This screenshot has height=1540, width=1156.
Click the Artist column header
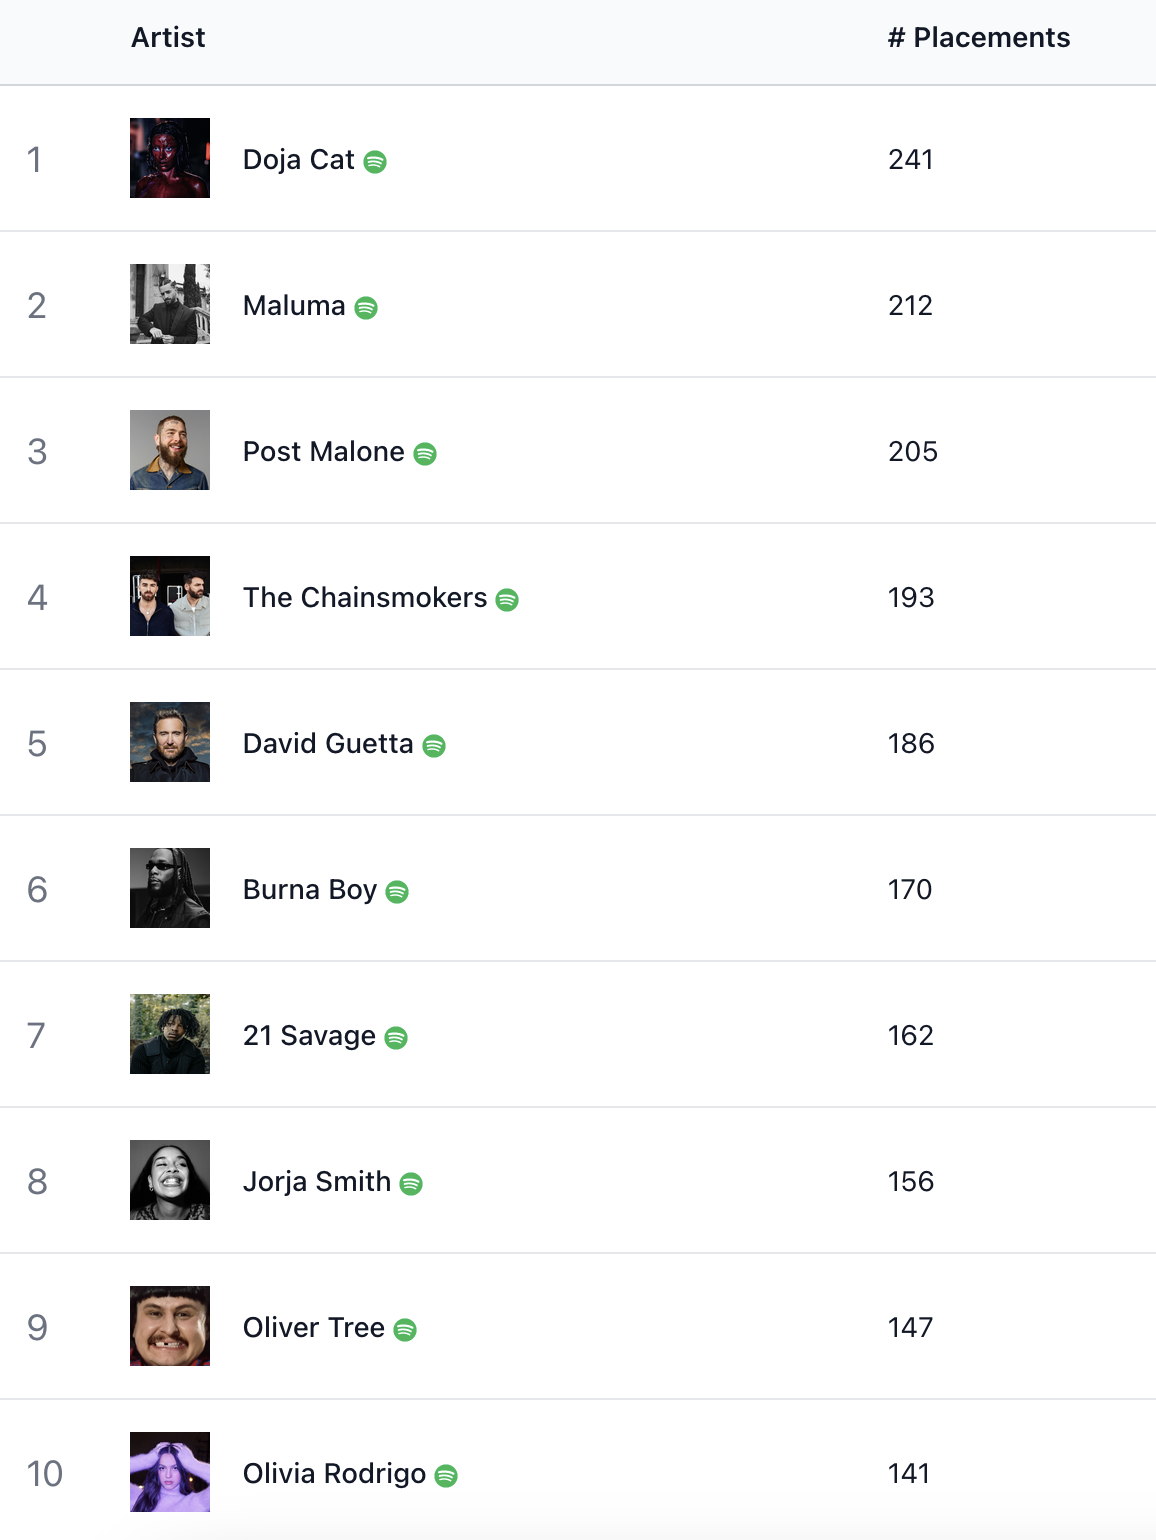point(168,37)
